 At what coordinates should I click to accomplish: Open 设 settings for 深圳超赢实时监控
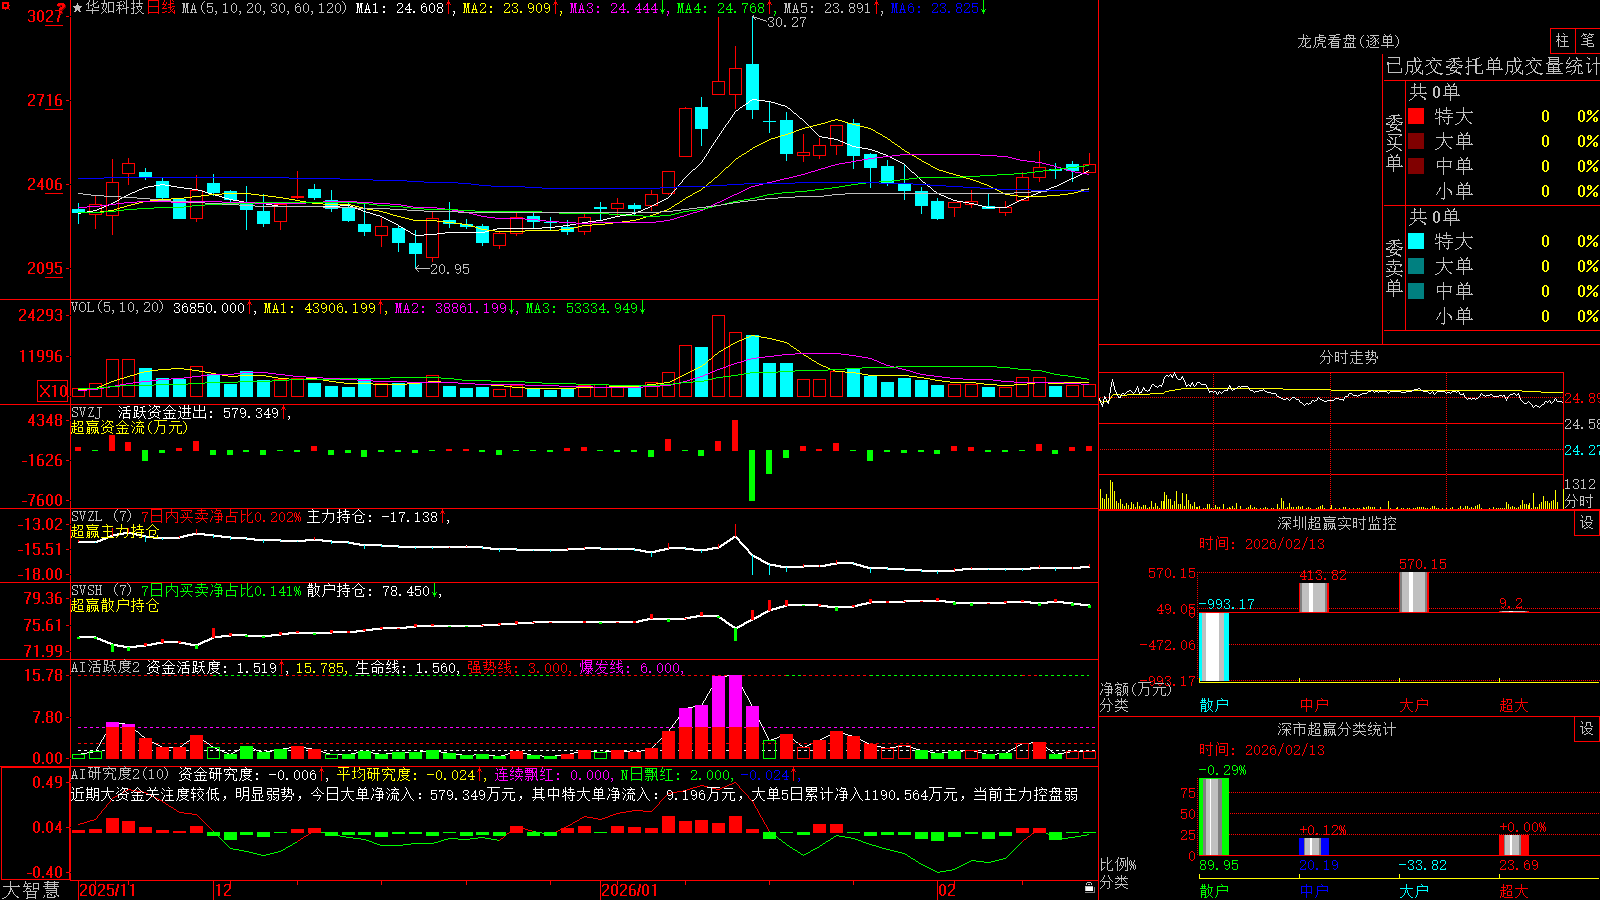pos(1587,523)
